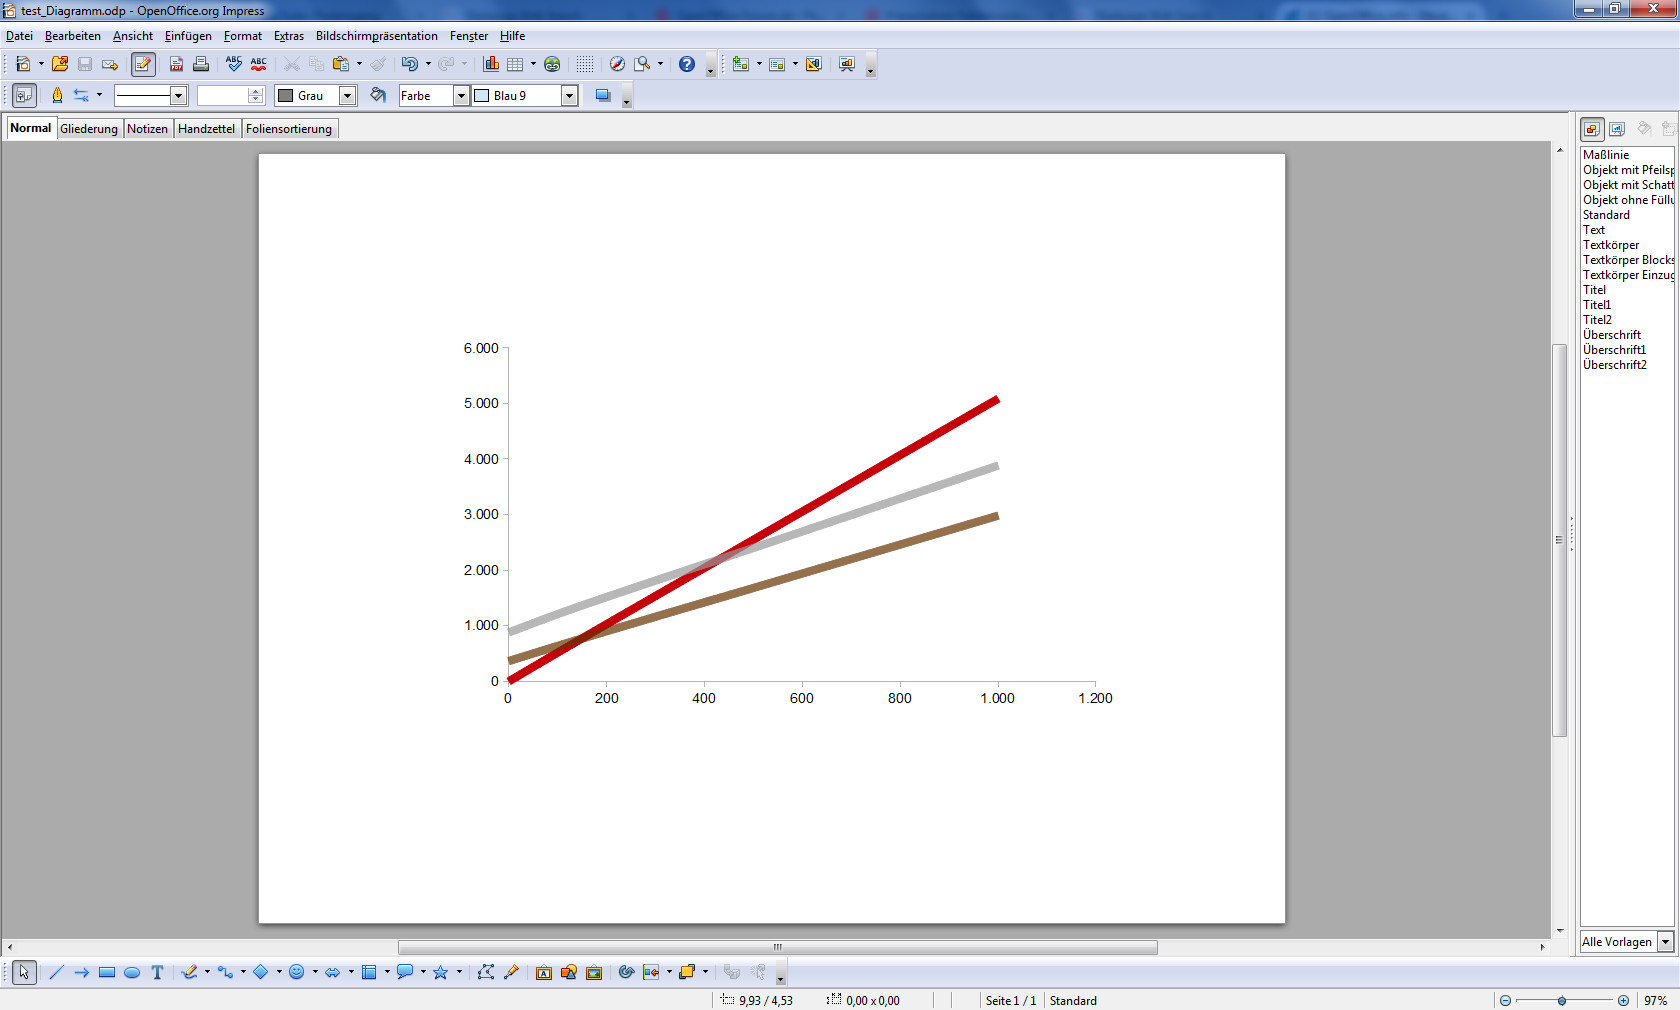Open the Navigator compass icon
This screenshot has width=1680, height=1010.
[617, 64]
